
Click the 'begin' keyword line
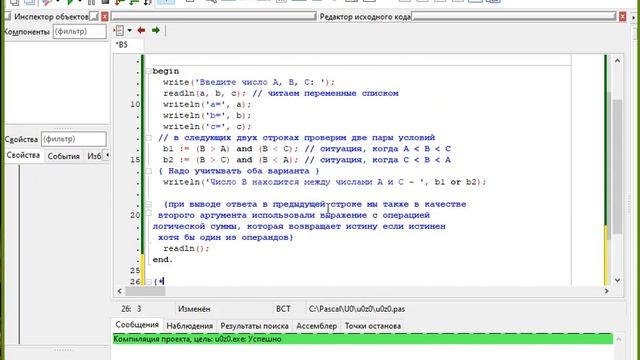[x=166, y=71]
